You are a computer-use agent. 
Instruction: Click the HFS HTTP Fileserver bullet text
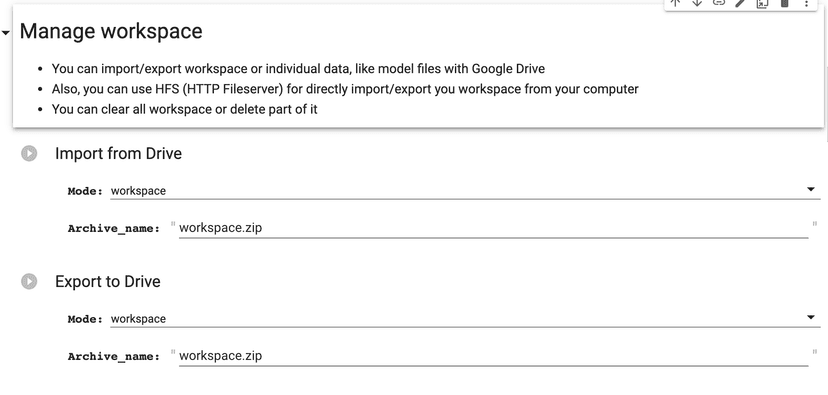coord(345,89)
